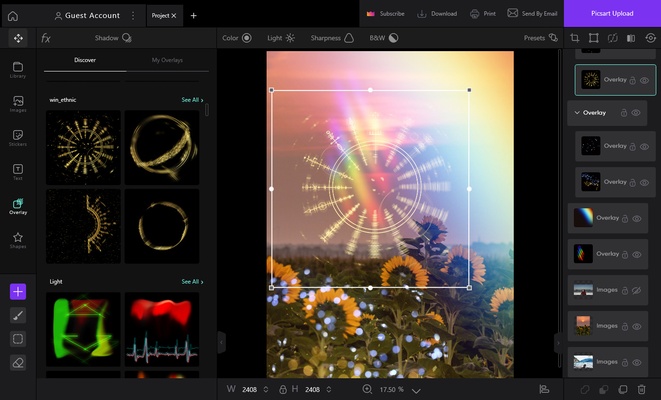Screen dimensions: 661x400
Task: Open Color adjustments
Action: [237, 38]
